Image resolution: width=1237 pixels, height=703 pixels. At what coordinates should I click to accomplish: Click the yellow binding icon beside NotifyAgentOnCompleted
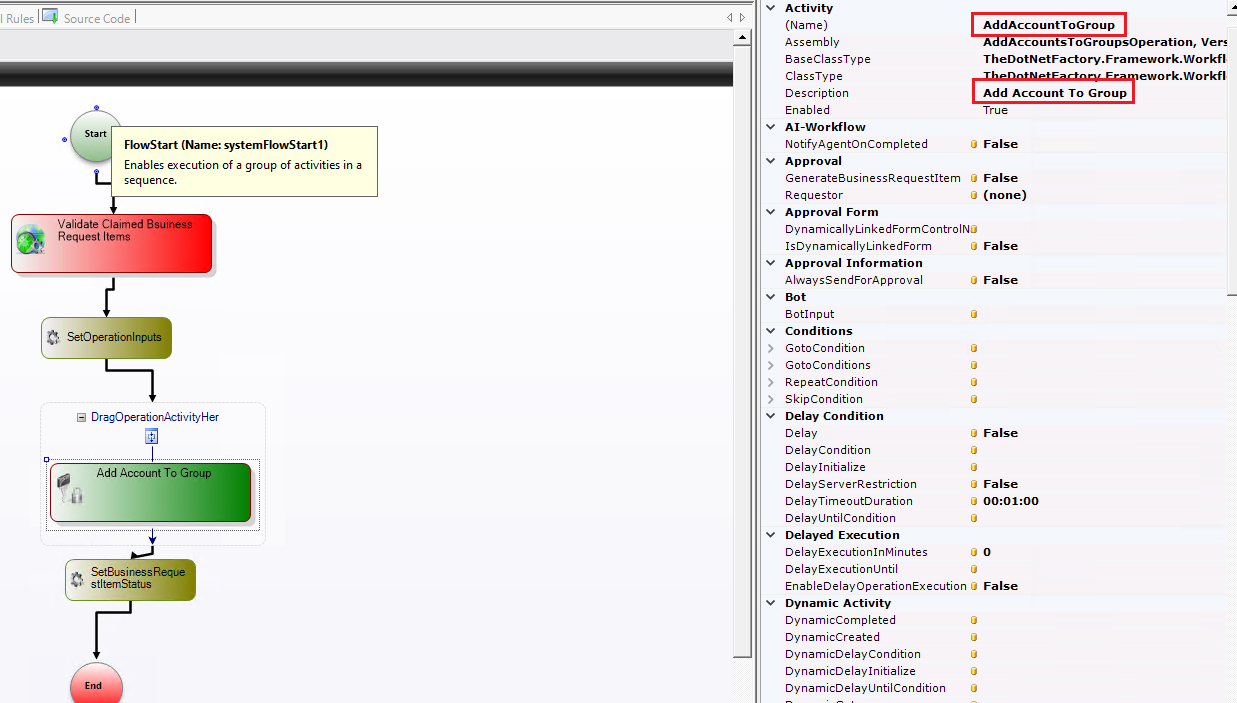pyautogui.click(x=974, y=144)
